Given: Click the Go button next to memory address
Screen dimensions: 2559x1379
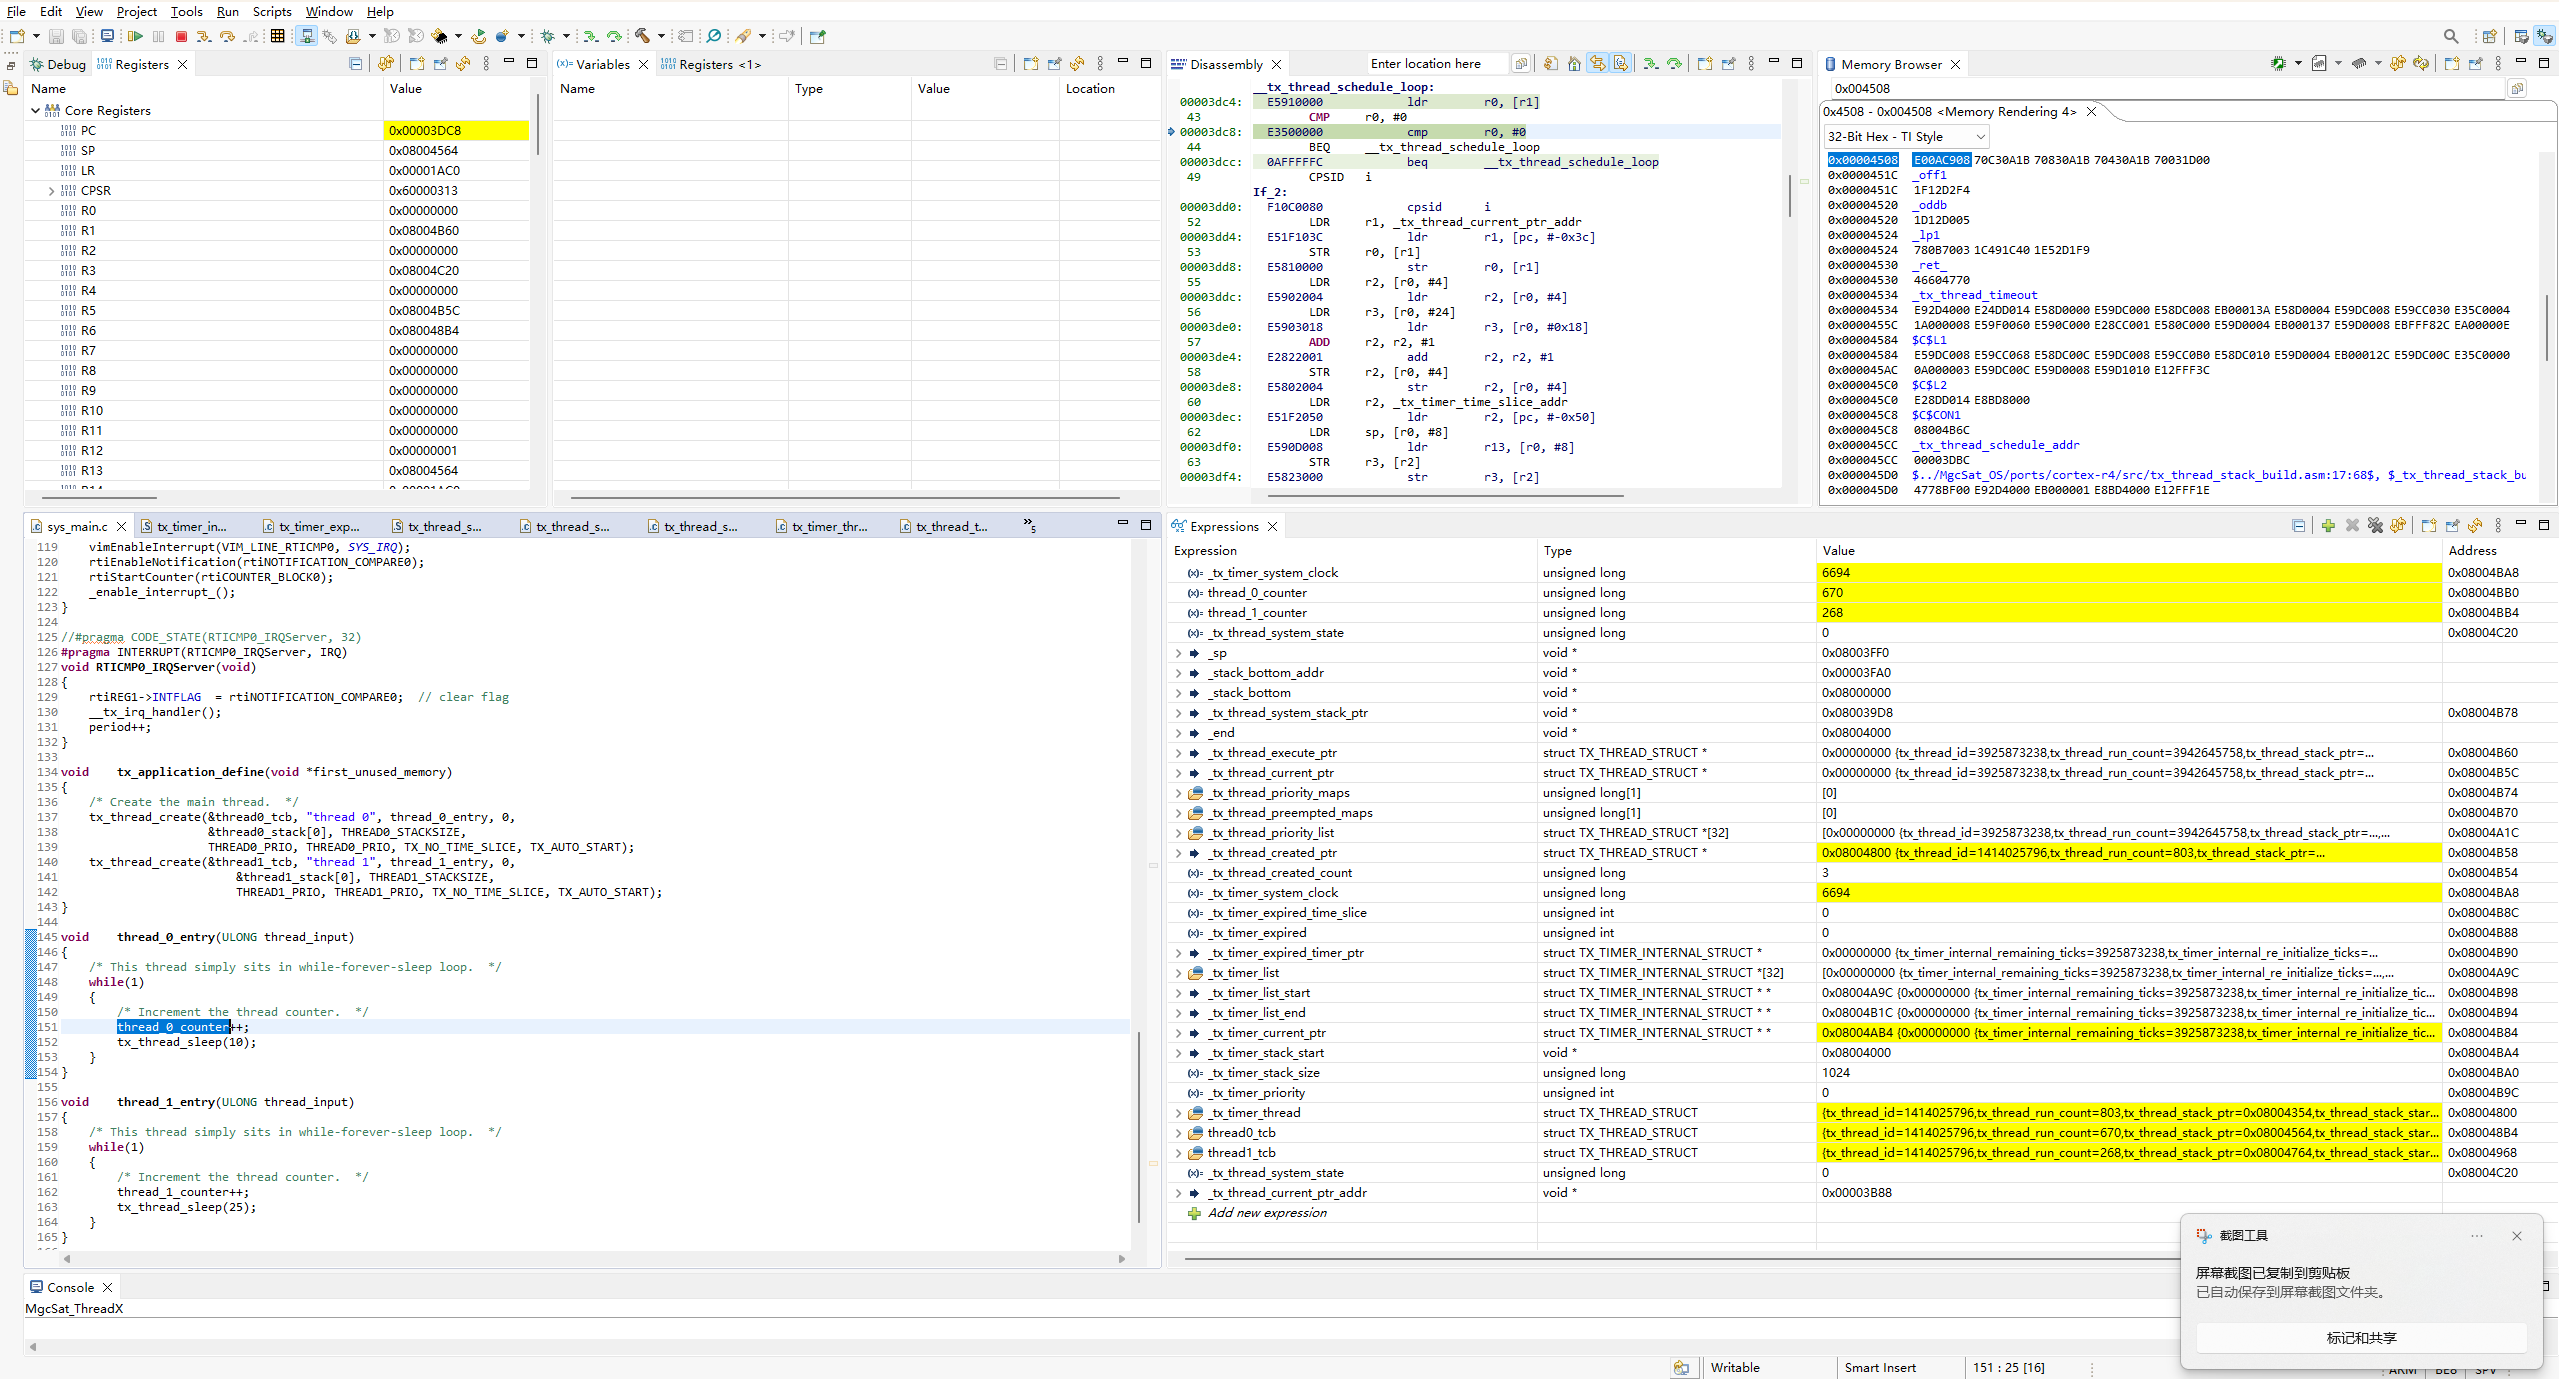Looking at the screenshot, I should (2517, 89).
